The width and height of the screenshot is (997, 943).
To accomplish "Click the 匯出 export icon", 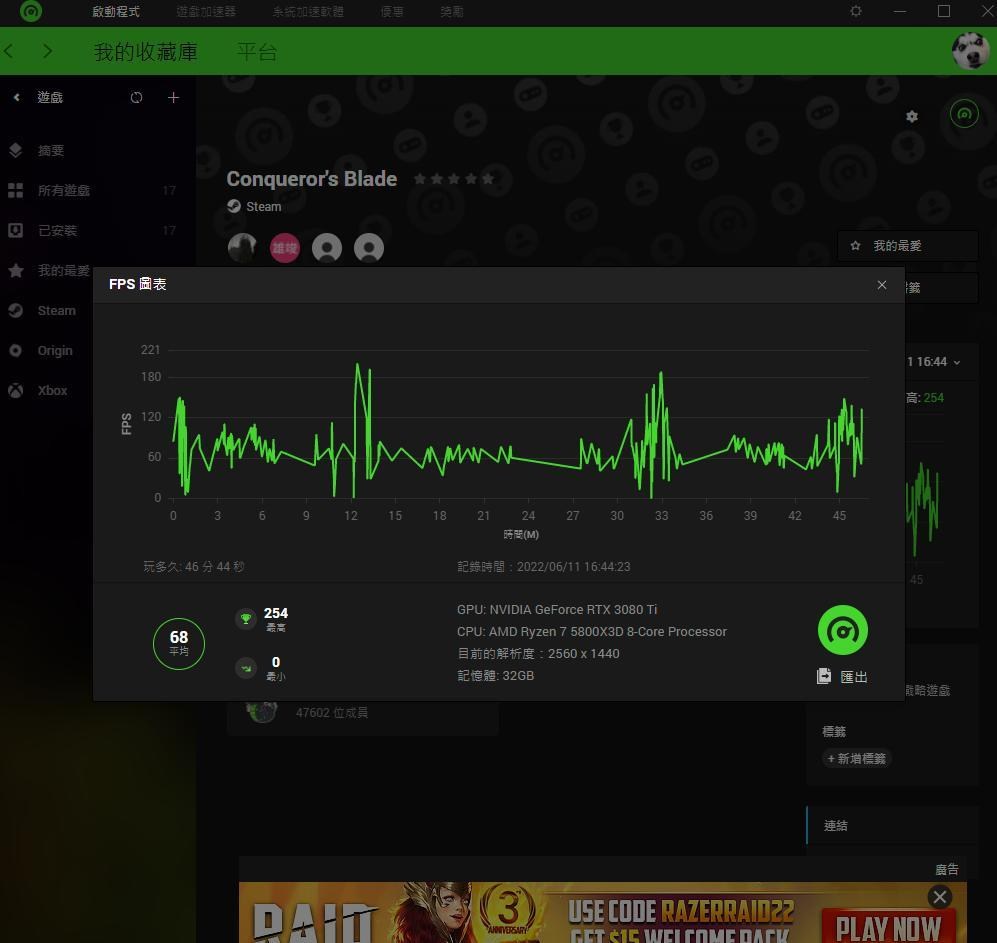I will coord(824,676).
